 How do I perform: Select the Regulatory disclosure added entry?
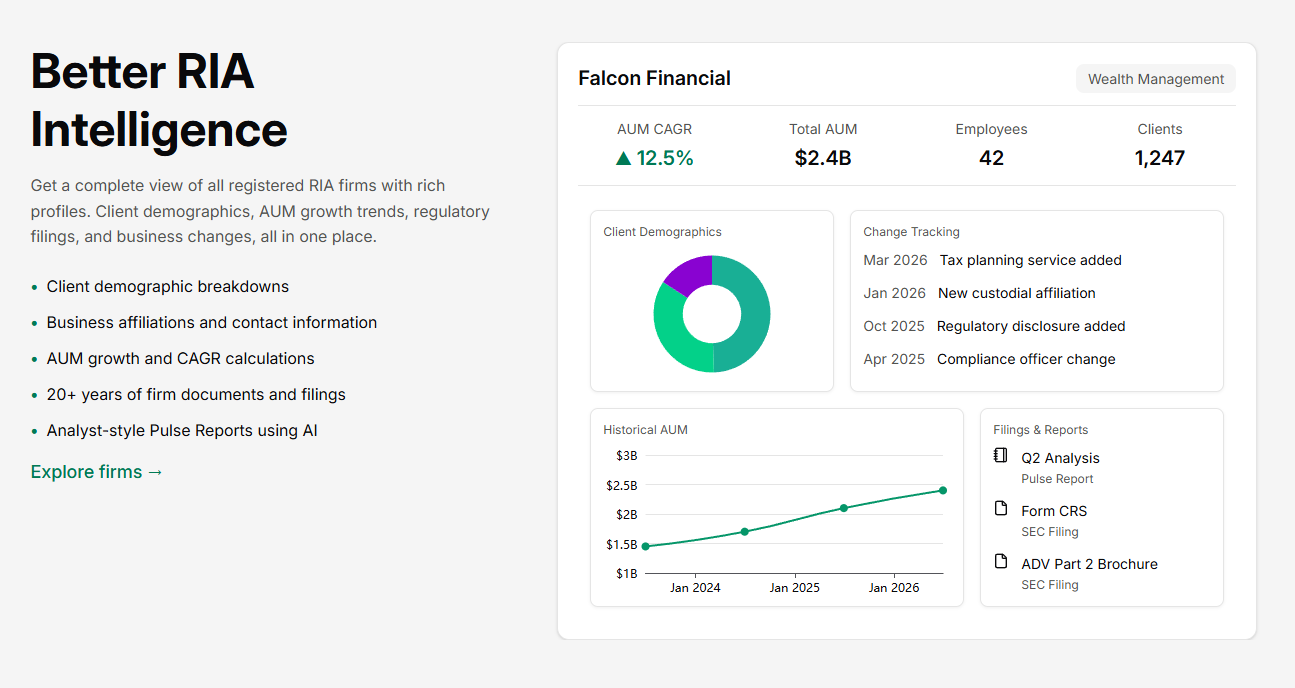[x=1030, y=326]
